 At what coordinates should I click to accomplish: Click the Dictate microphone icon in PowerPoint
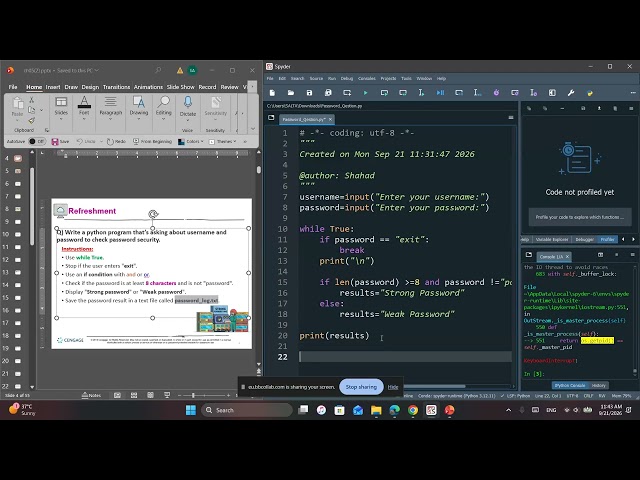[x=188, y=102]
